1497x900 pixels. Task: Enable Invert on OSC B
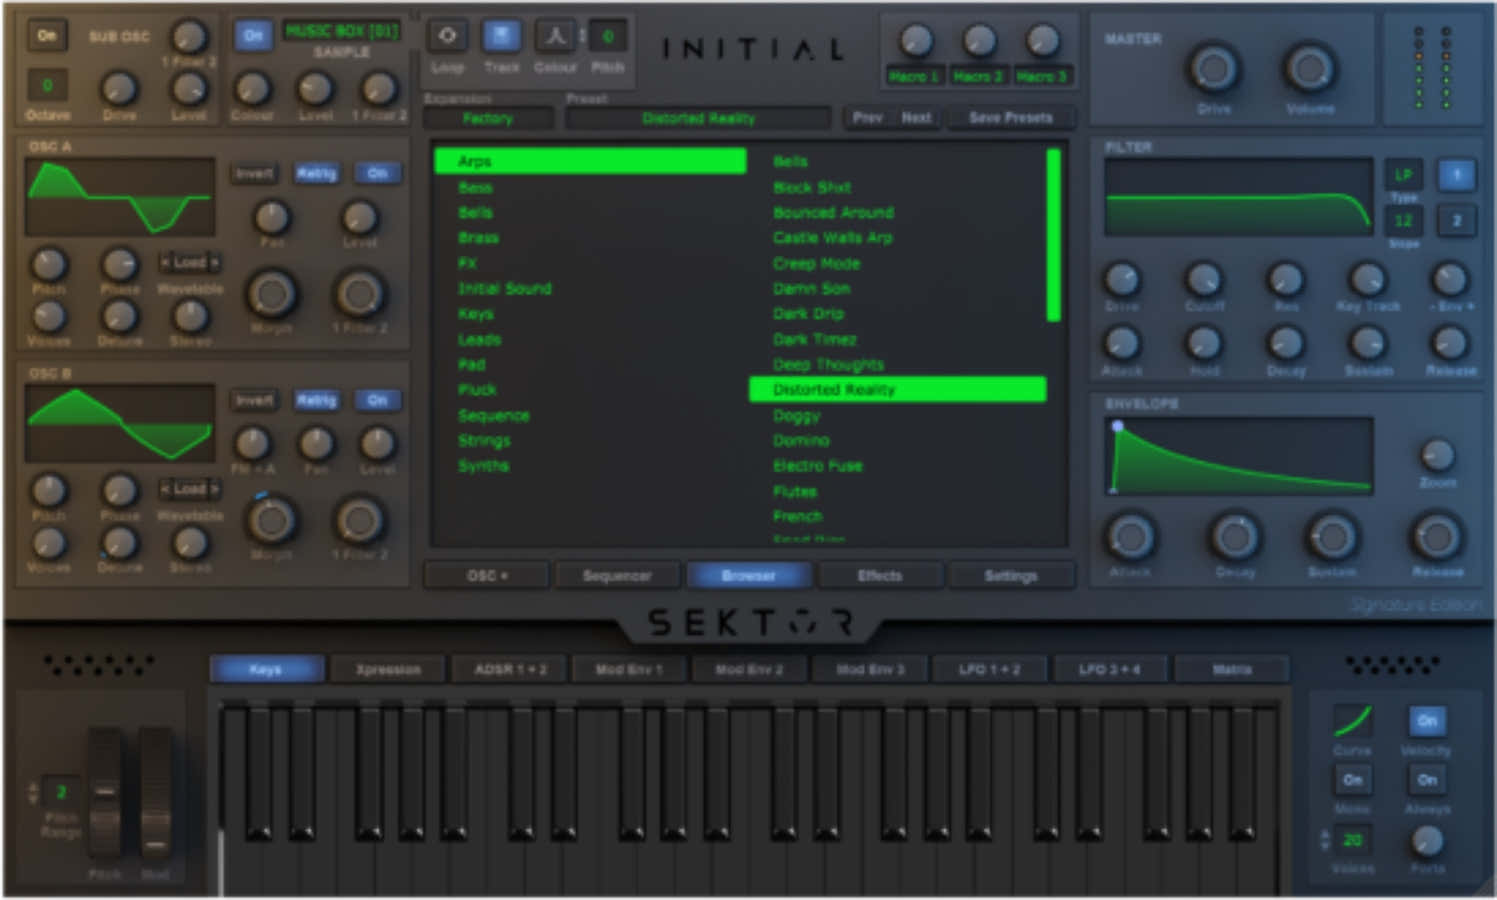point(254,400)
